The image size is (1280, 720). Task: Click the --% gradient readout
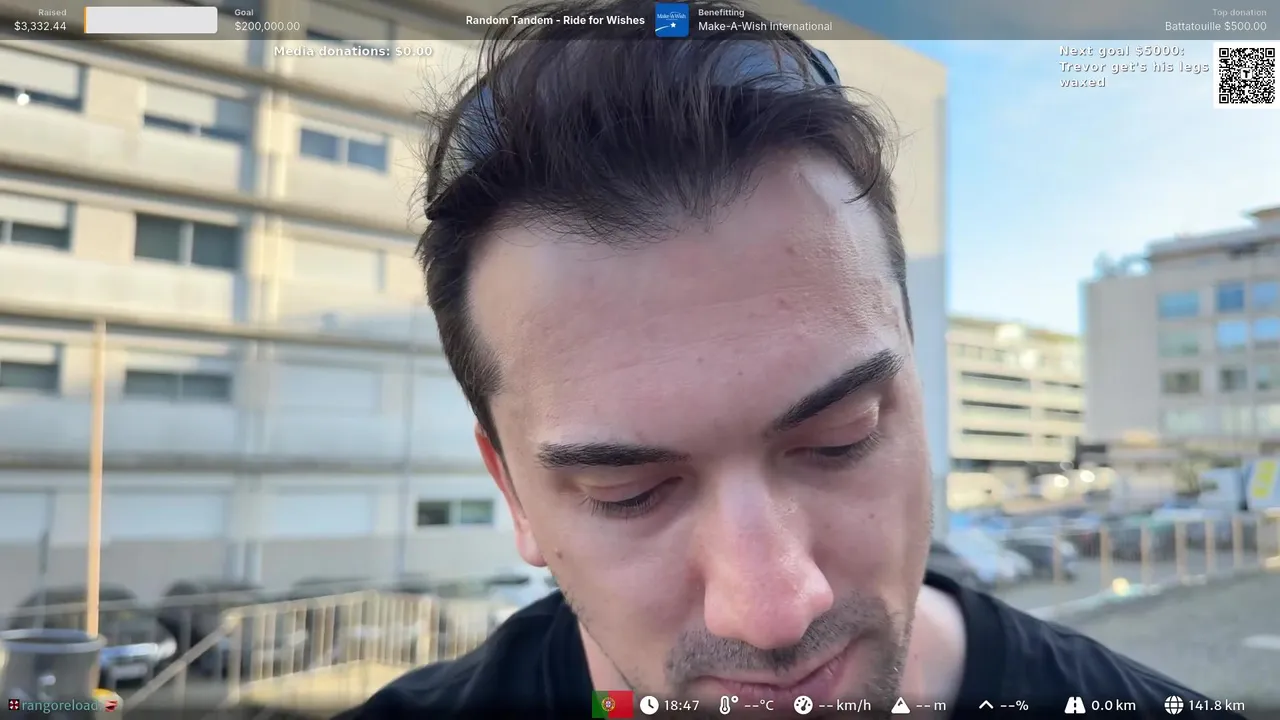[x=1014, y=705]
